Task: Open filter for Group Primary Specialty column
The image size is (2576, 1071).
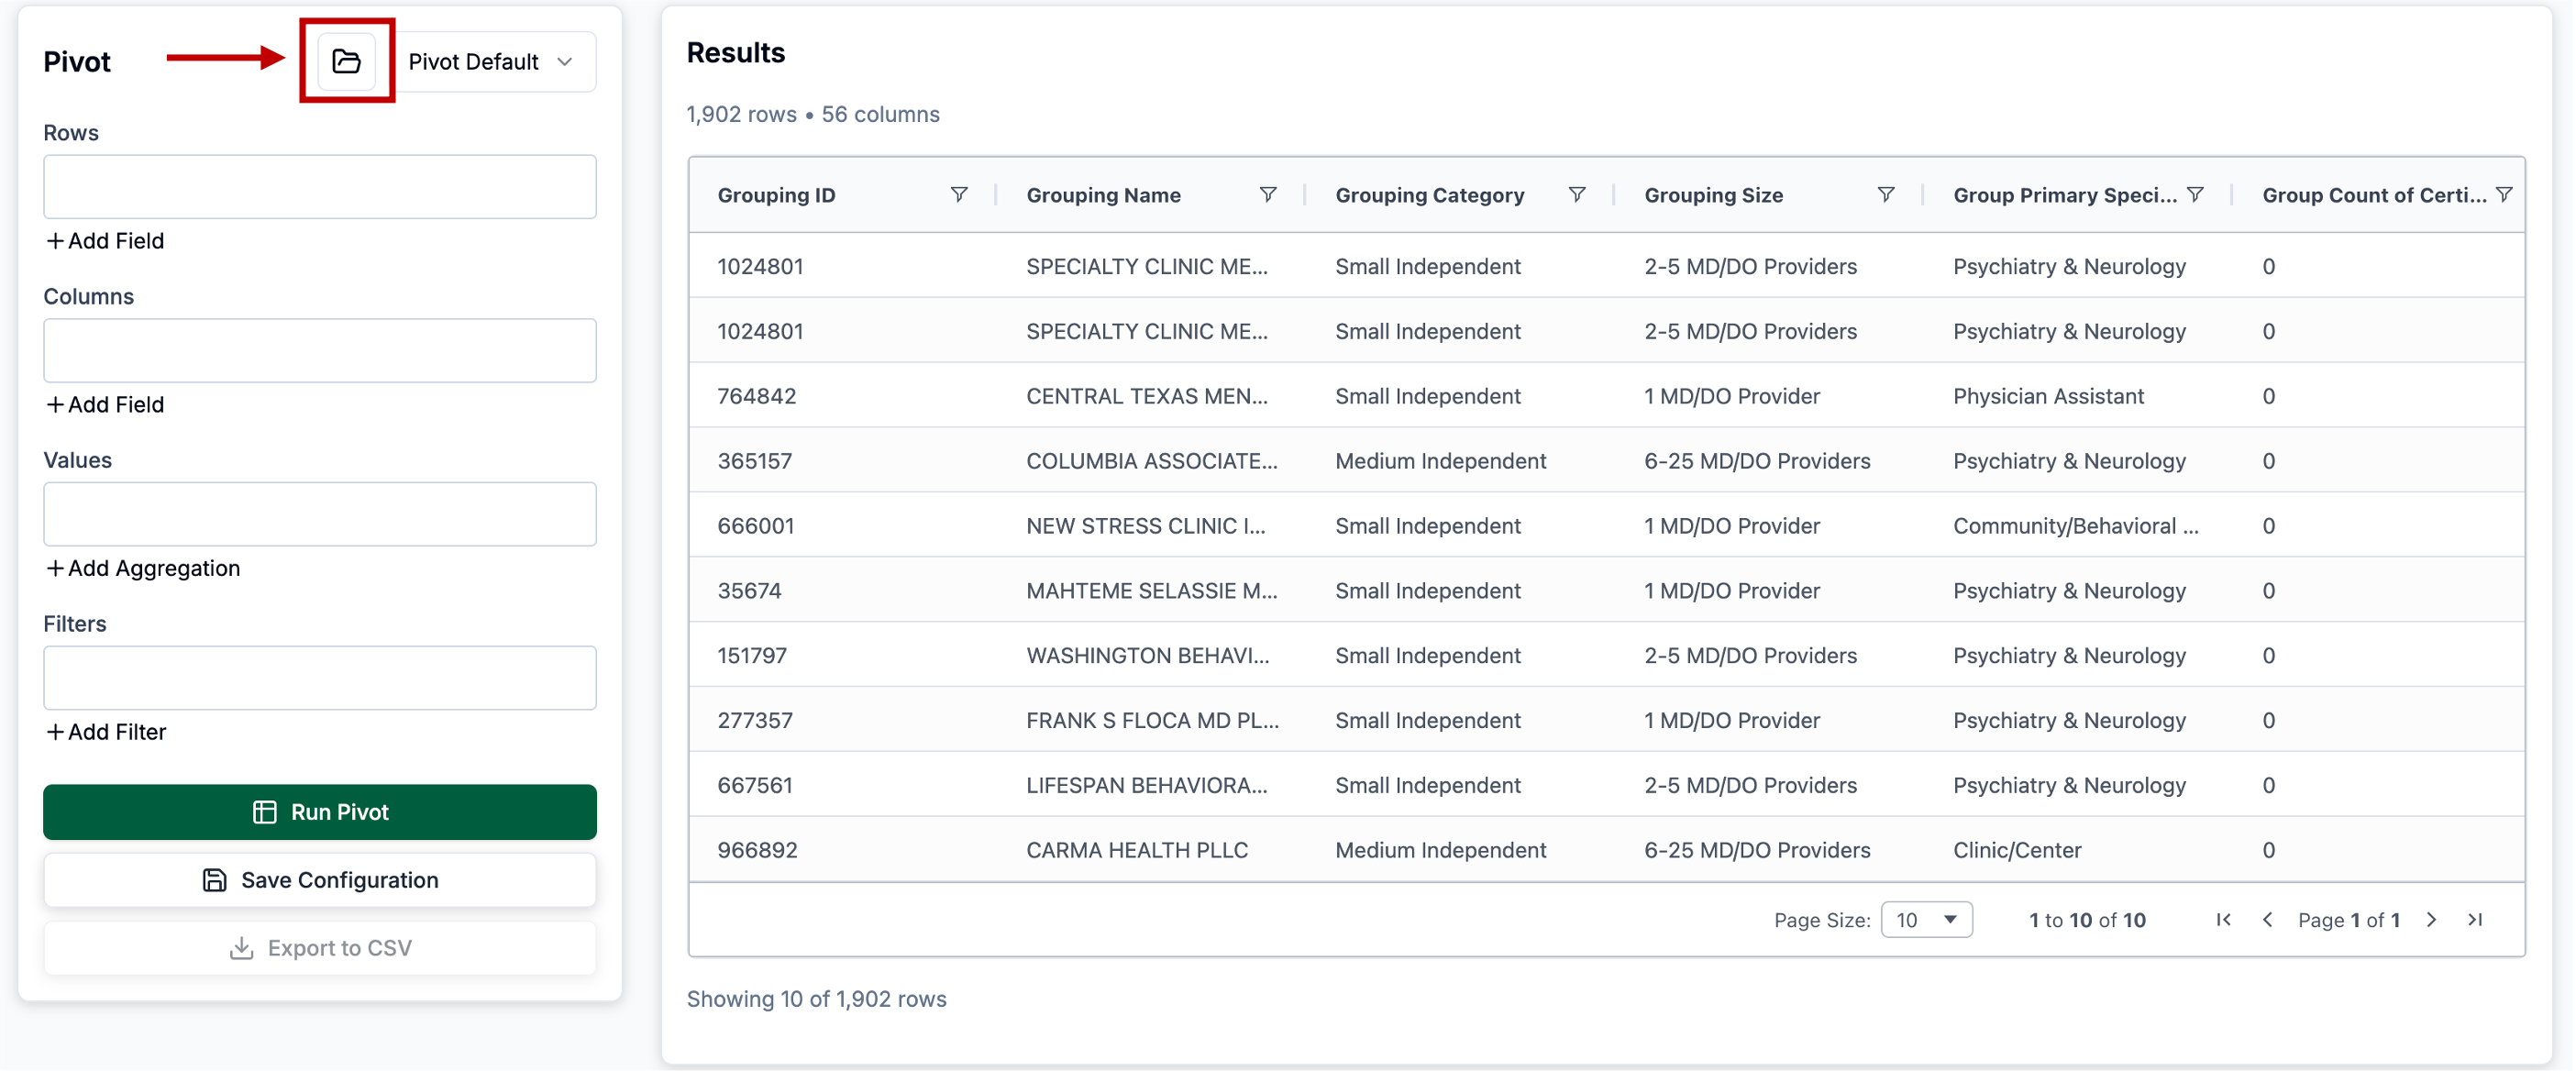Action: pos(2194,194)
